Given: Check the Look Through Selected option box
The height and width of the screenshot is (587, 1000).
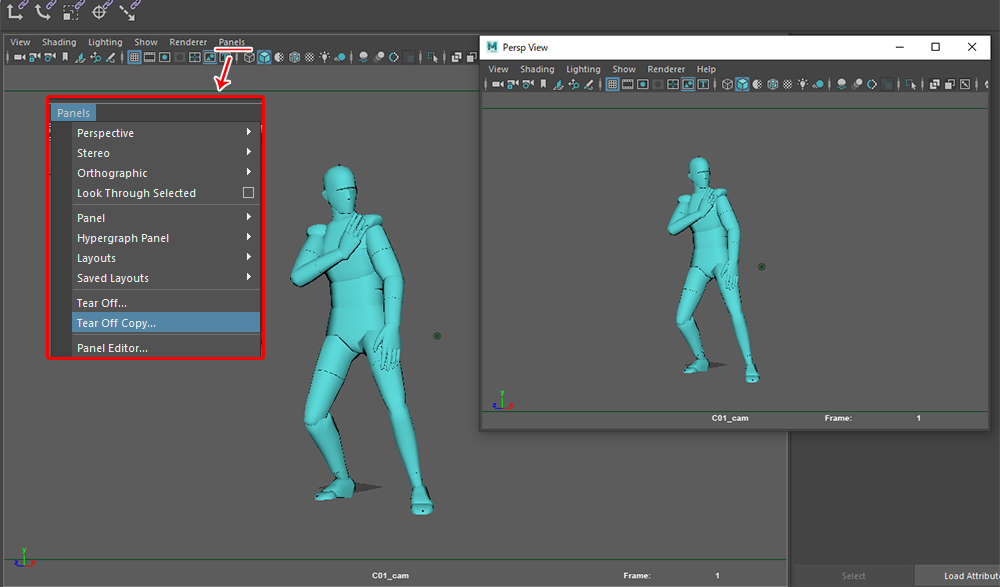Looking at the screenshot, I should click(248, 193).
